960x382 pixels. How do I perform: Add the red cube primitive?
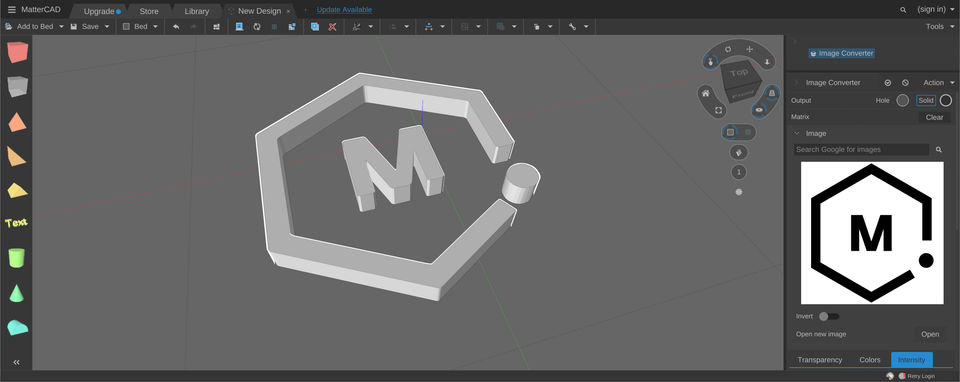pos(17,52)
